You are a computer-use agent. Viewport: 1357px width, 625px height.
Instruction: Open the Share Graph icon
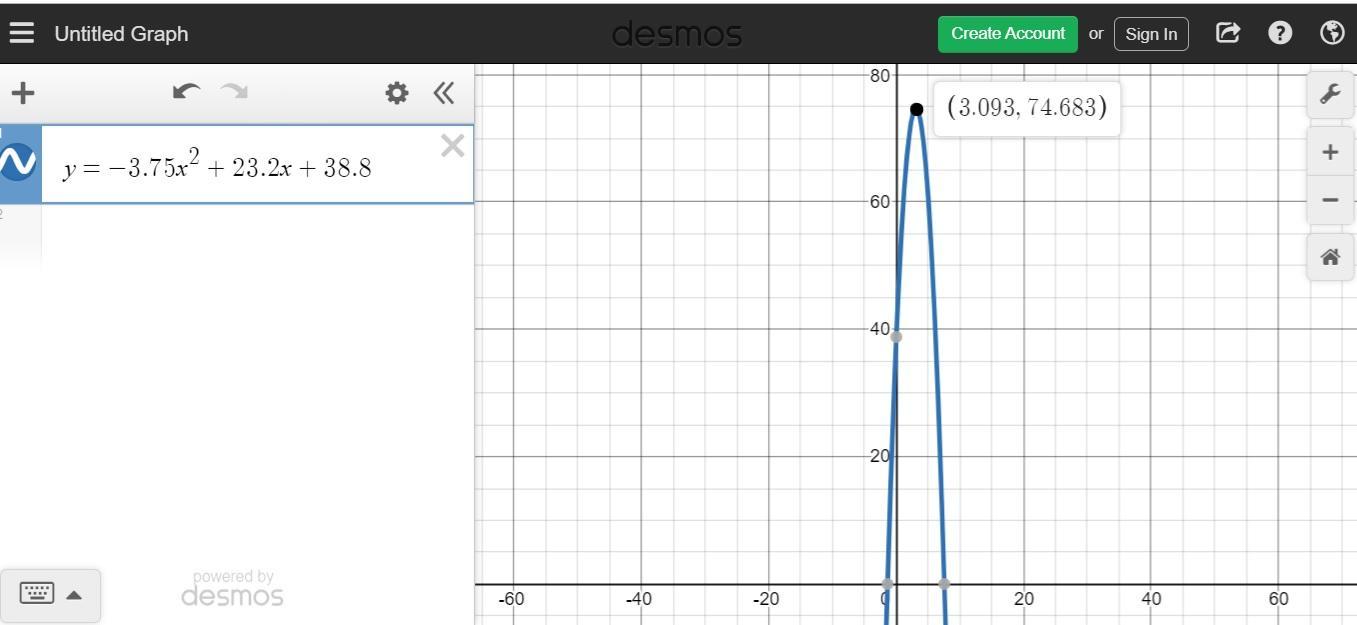click(1228, 33)
